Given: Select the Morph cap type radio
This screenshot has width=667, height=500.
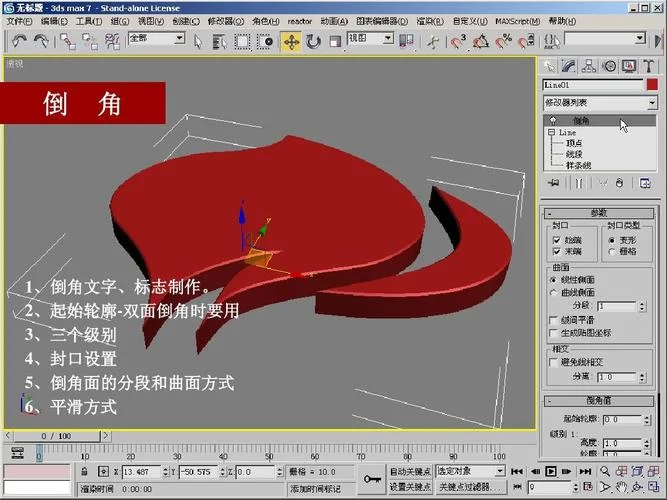Looking at the screenshot, I should click(x=612, y=240).
